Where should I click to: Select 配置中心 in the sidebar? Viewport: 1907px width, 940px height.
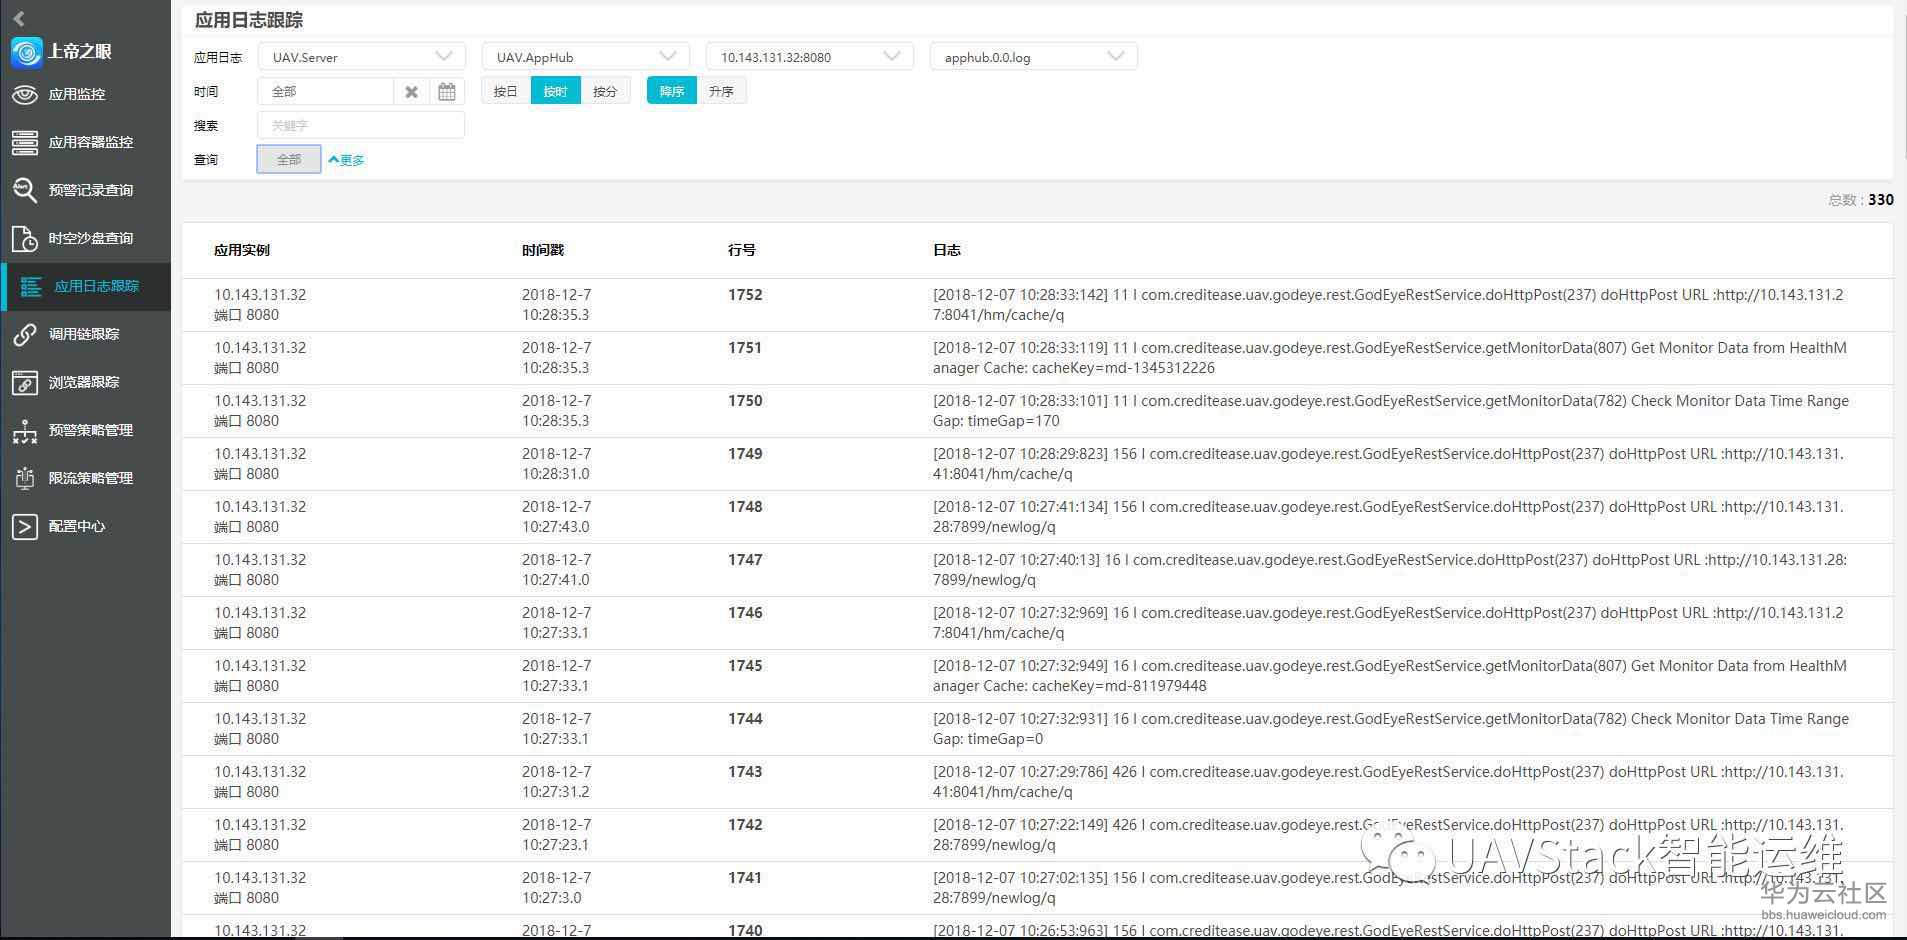pos(77,526)
